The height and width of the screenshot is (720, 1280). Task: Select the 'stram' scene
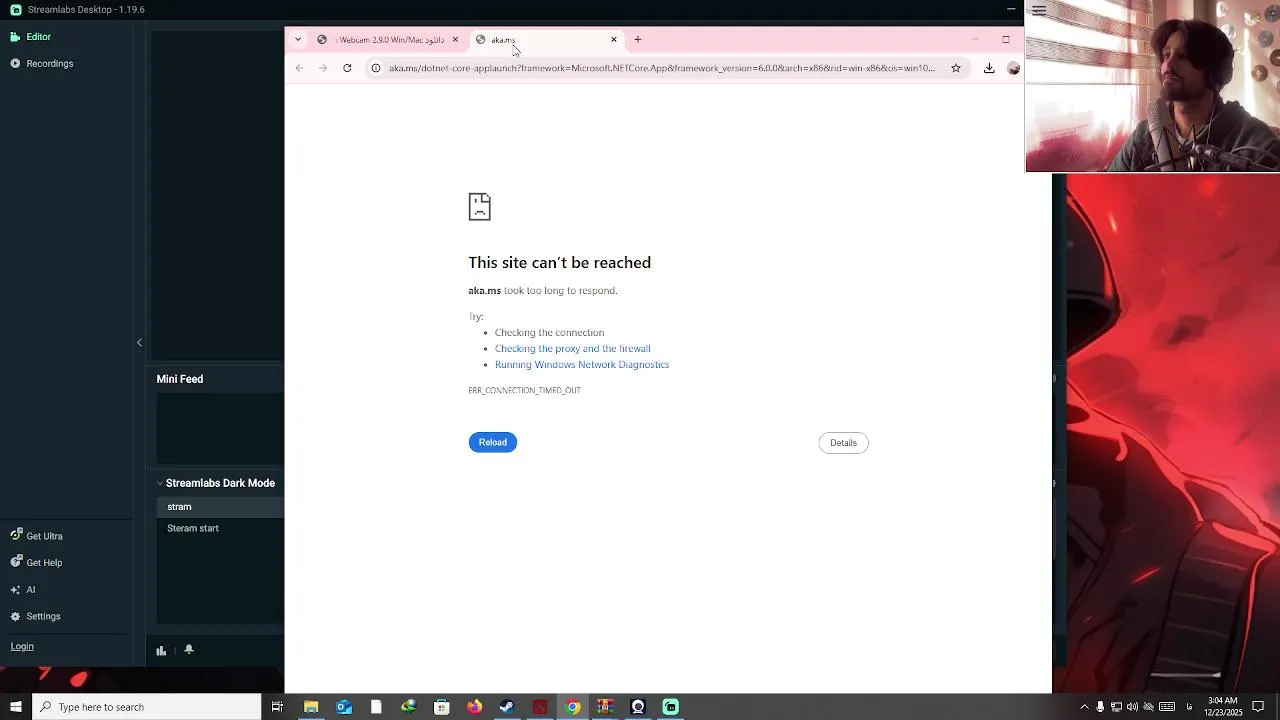click(x=220, y=507)
